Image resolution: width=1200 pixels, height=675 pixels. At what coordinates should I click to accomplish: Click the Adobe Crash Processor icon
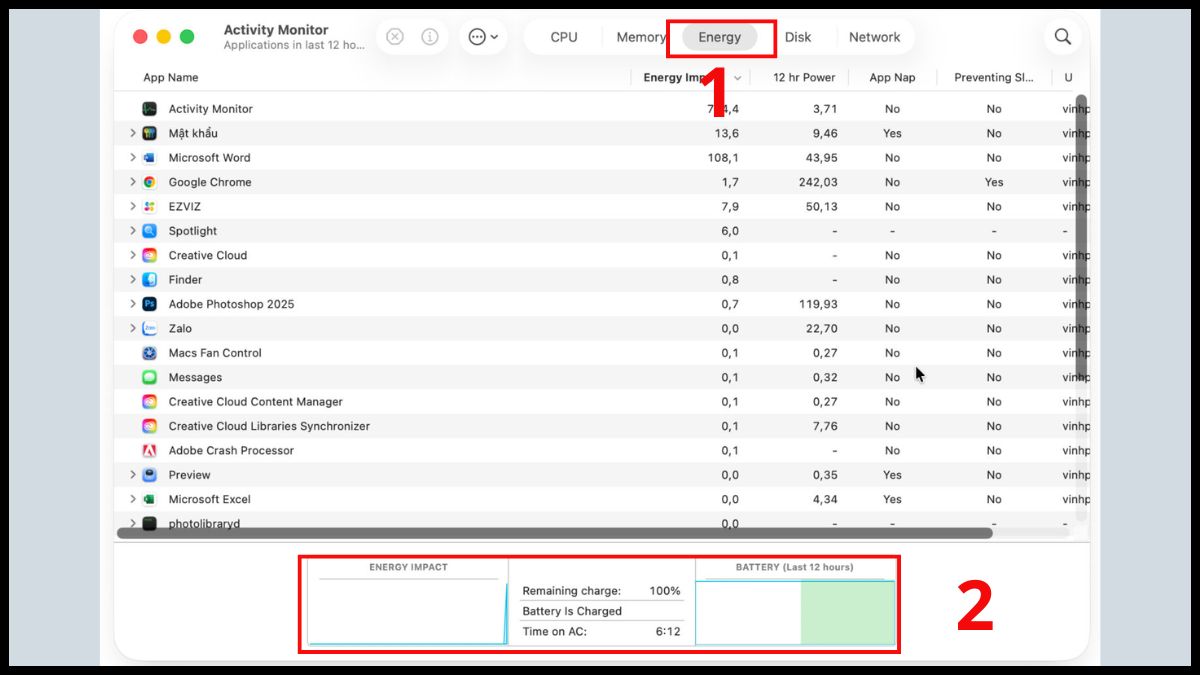[149, 451]
